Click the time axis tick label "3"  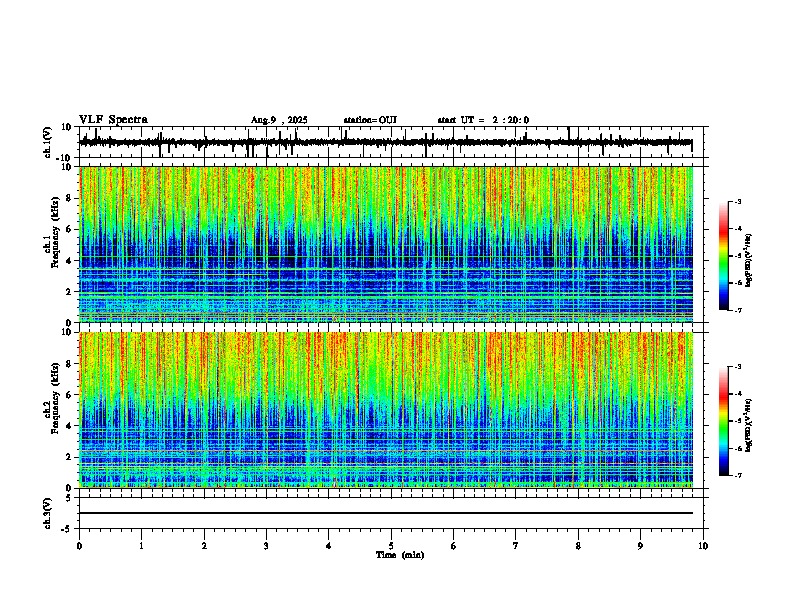[x=266, y=546]
